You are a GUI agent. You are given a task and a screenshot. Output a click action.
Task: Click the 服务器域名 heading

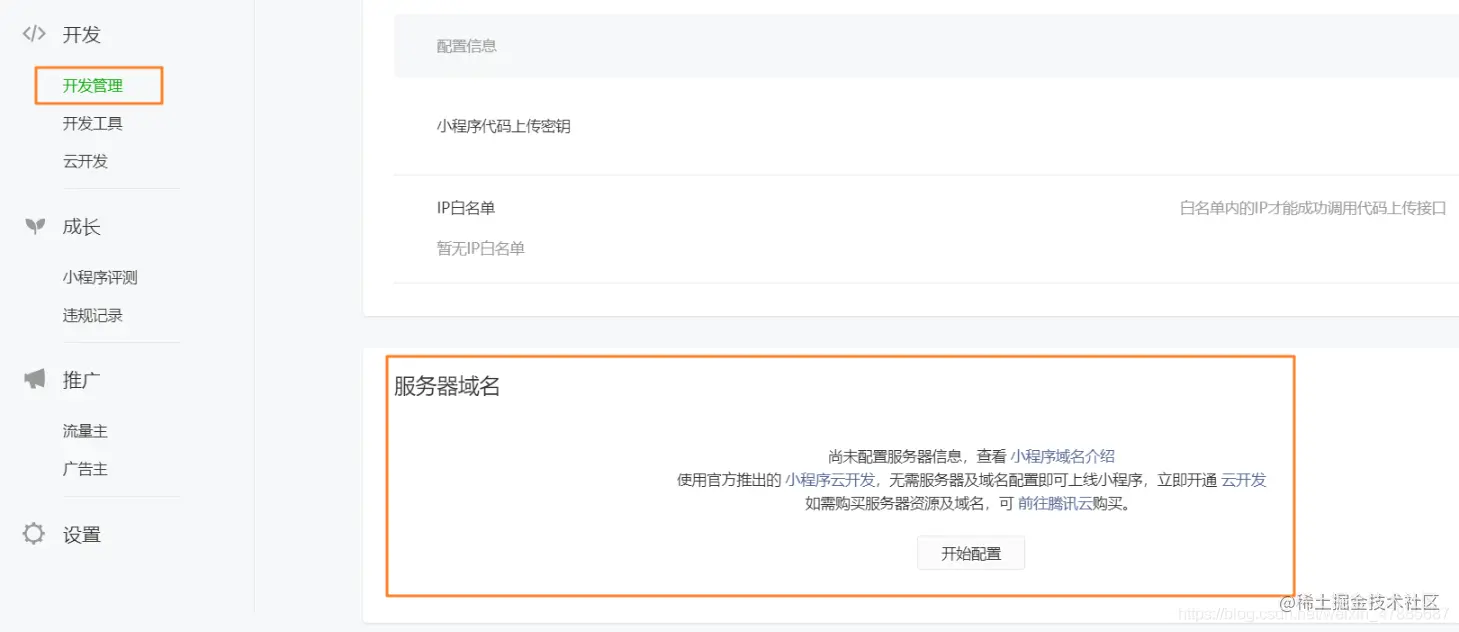click(x=447, y=387)
